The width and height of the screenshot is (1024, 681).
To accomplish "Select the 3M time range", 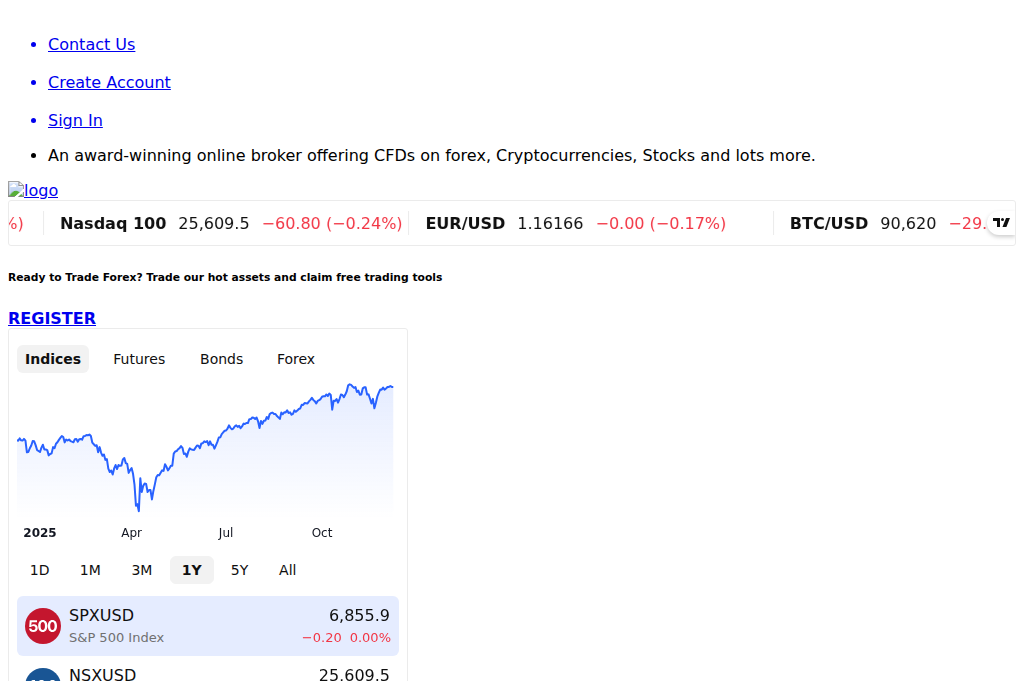I will pos(141,570).
